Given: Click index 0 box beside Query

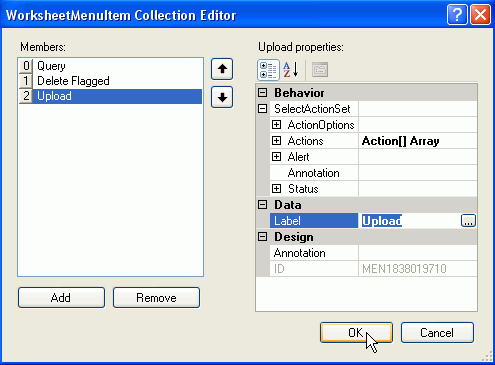Looking at the screenshot, I should pos(26,66).
